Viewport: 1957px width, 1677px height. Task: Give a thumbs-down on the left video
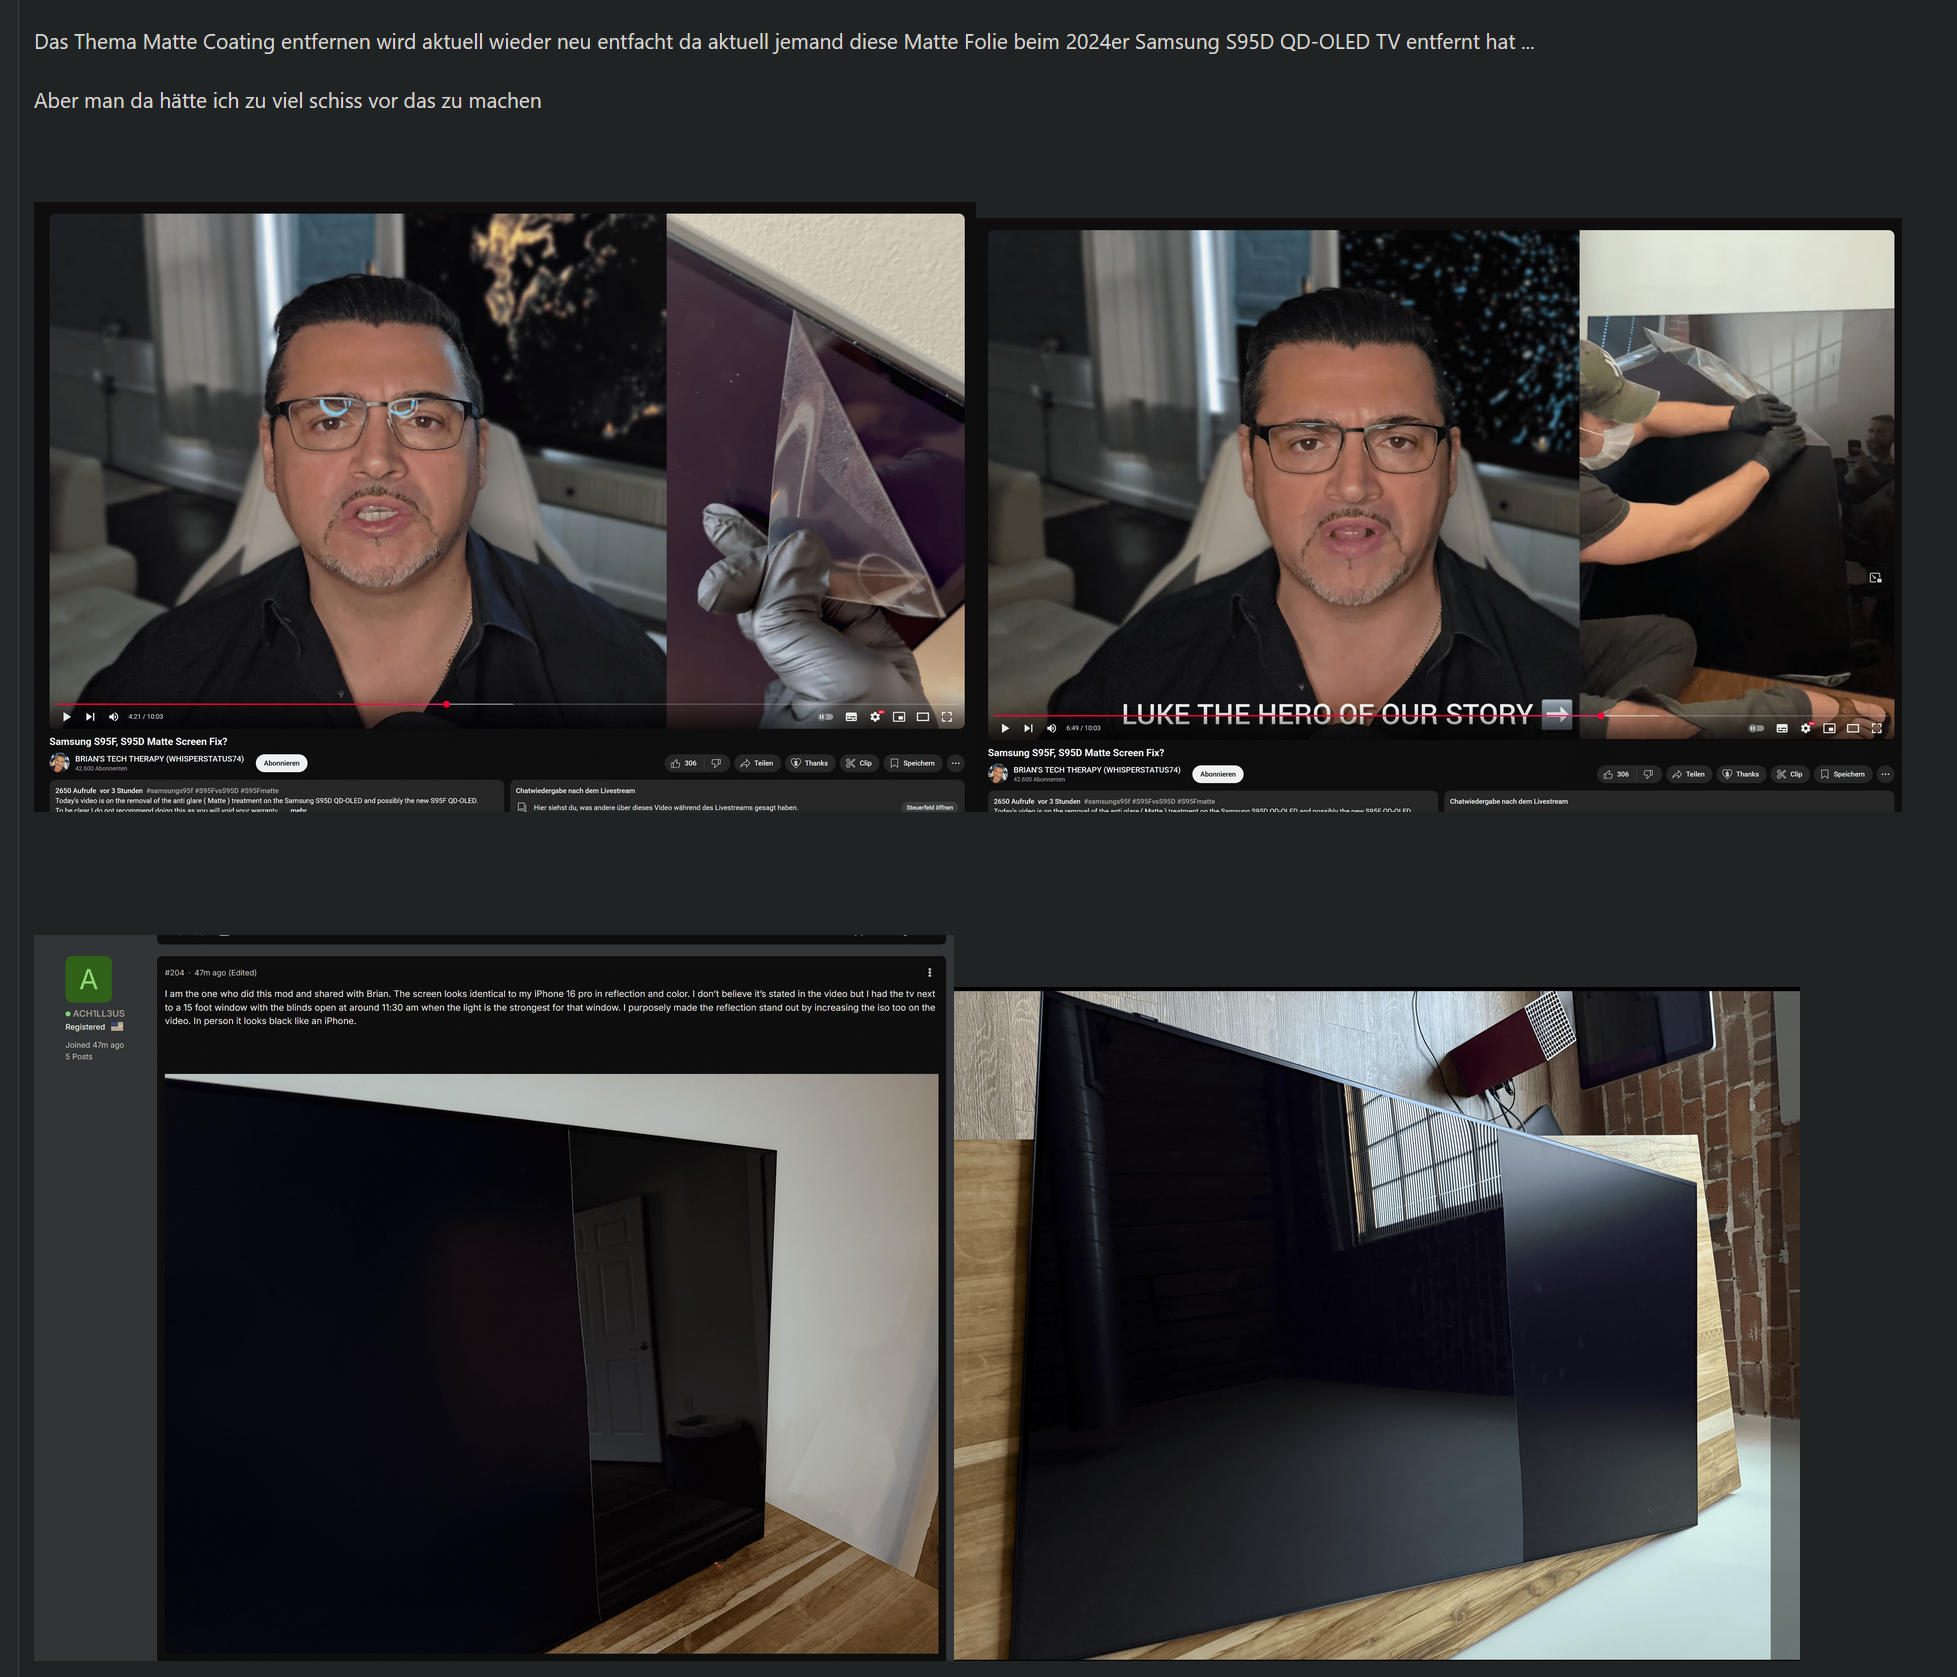(x=717, y=763)
